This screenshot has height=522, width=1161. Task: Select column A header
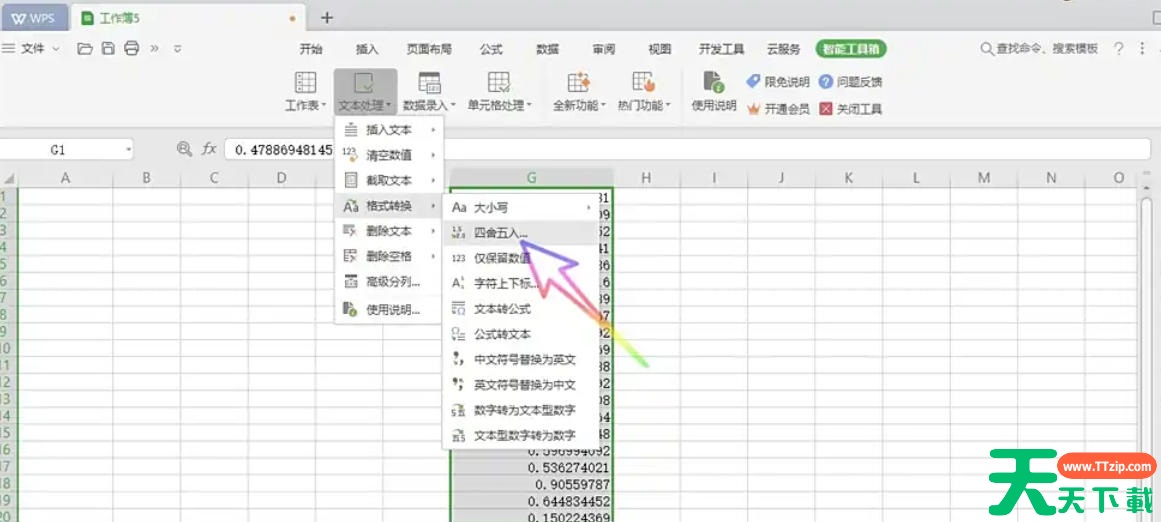(x=65, y=178)
